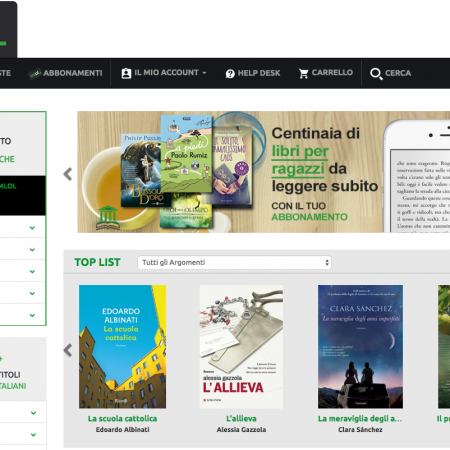Open the Tutti gli Argomenti dropdown

(x=234, y=263)
